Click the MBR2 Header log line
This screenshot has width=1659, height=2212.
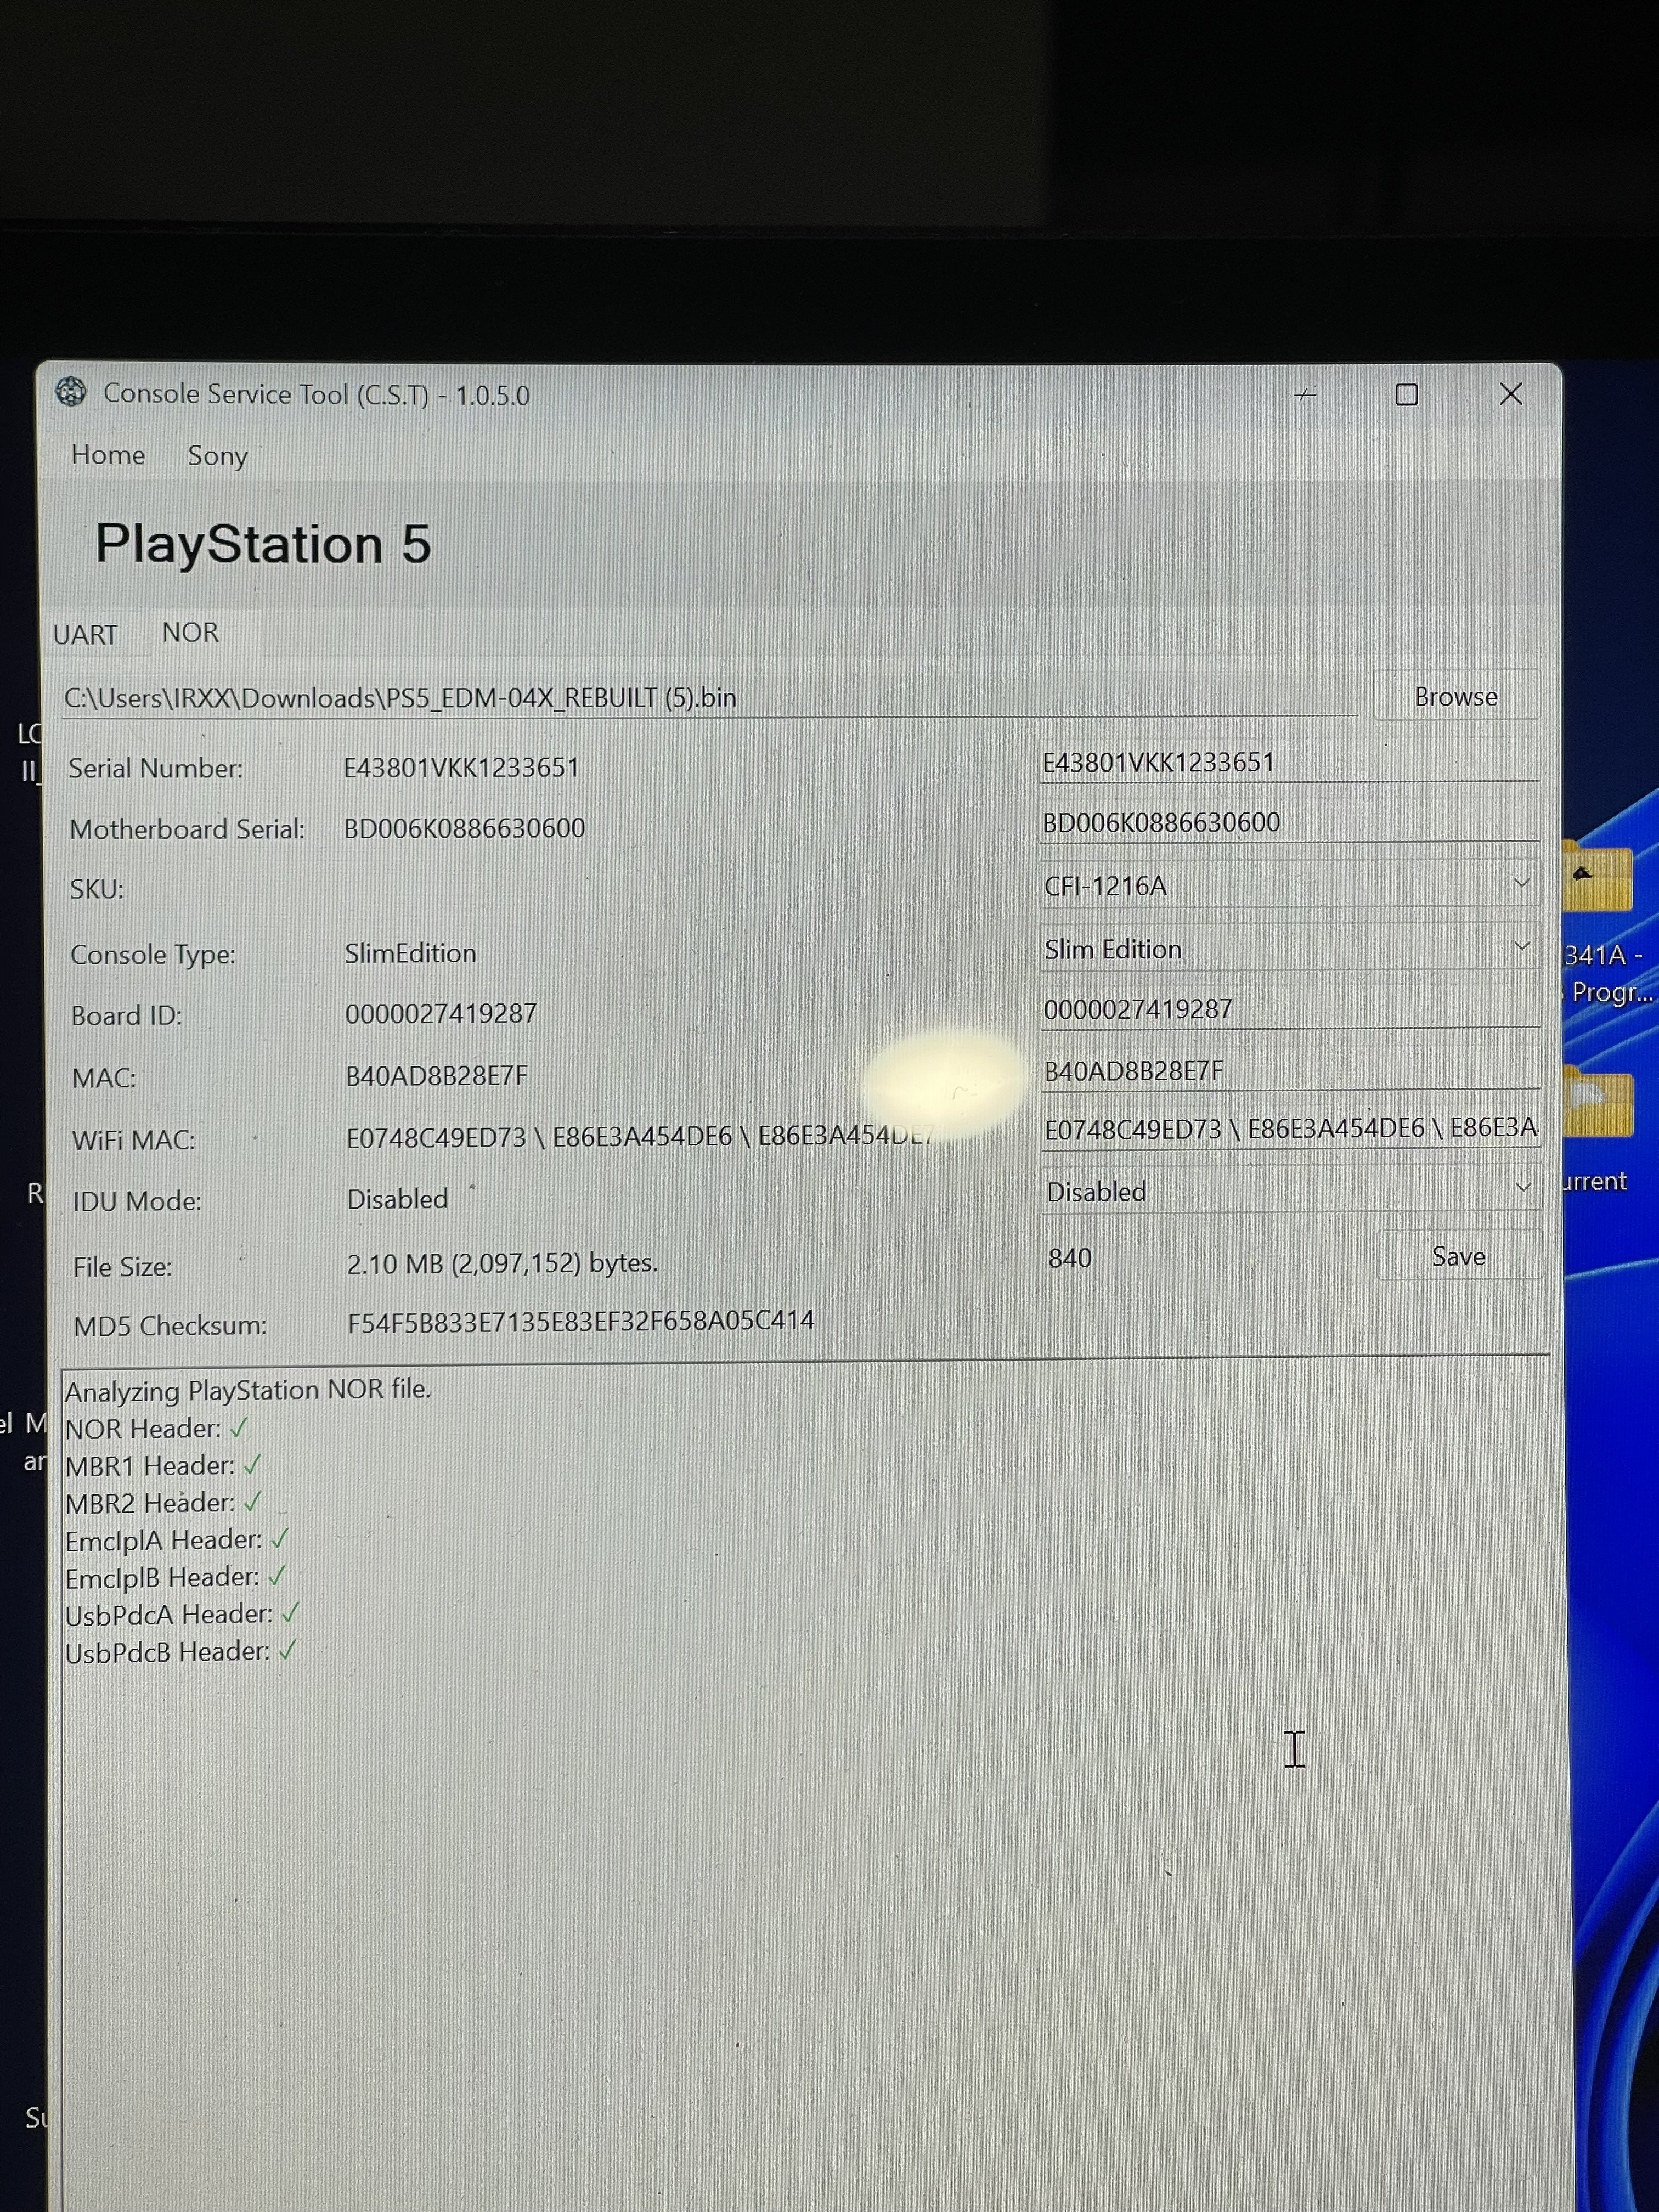162,1503
